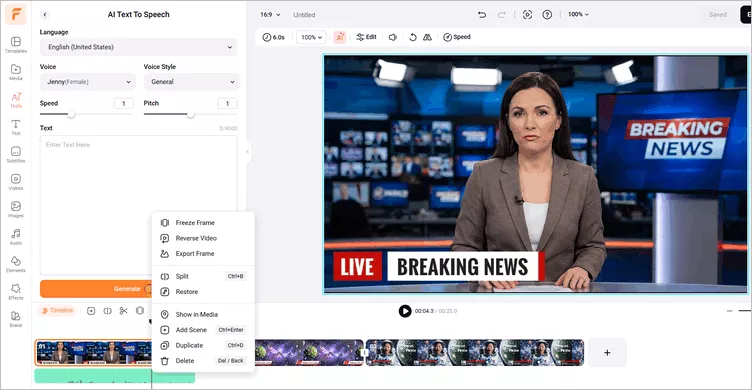Click the flip mirror icon
The image size is (752, 390).
pos(427,37)
